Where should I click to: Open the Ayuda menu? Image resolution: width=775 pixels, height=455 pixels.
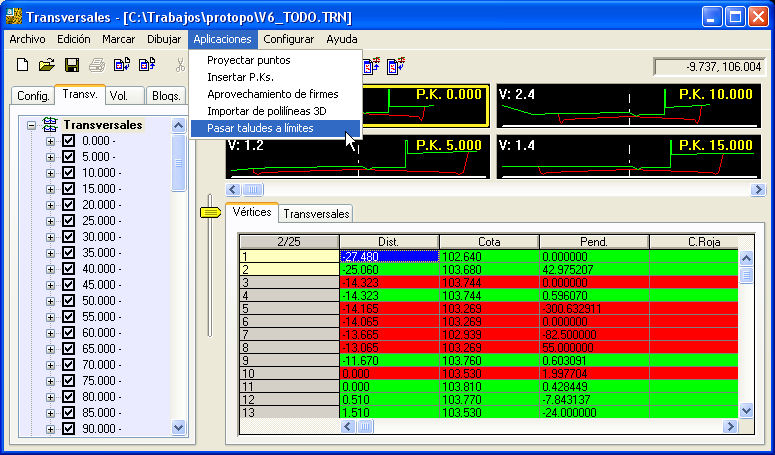[x=342, y=39]
